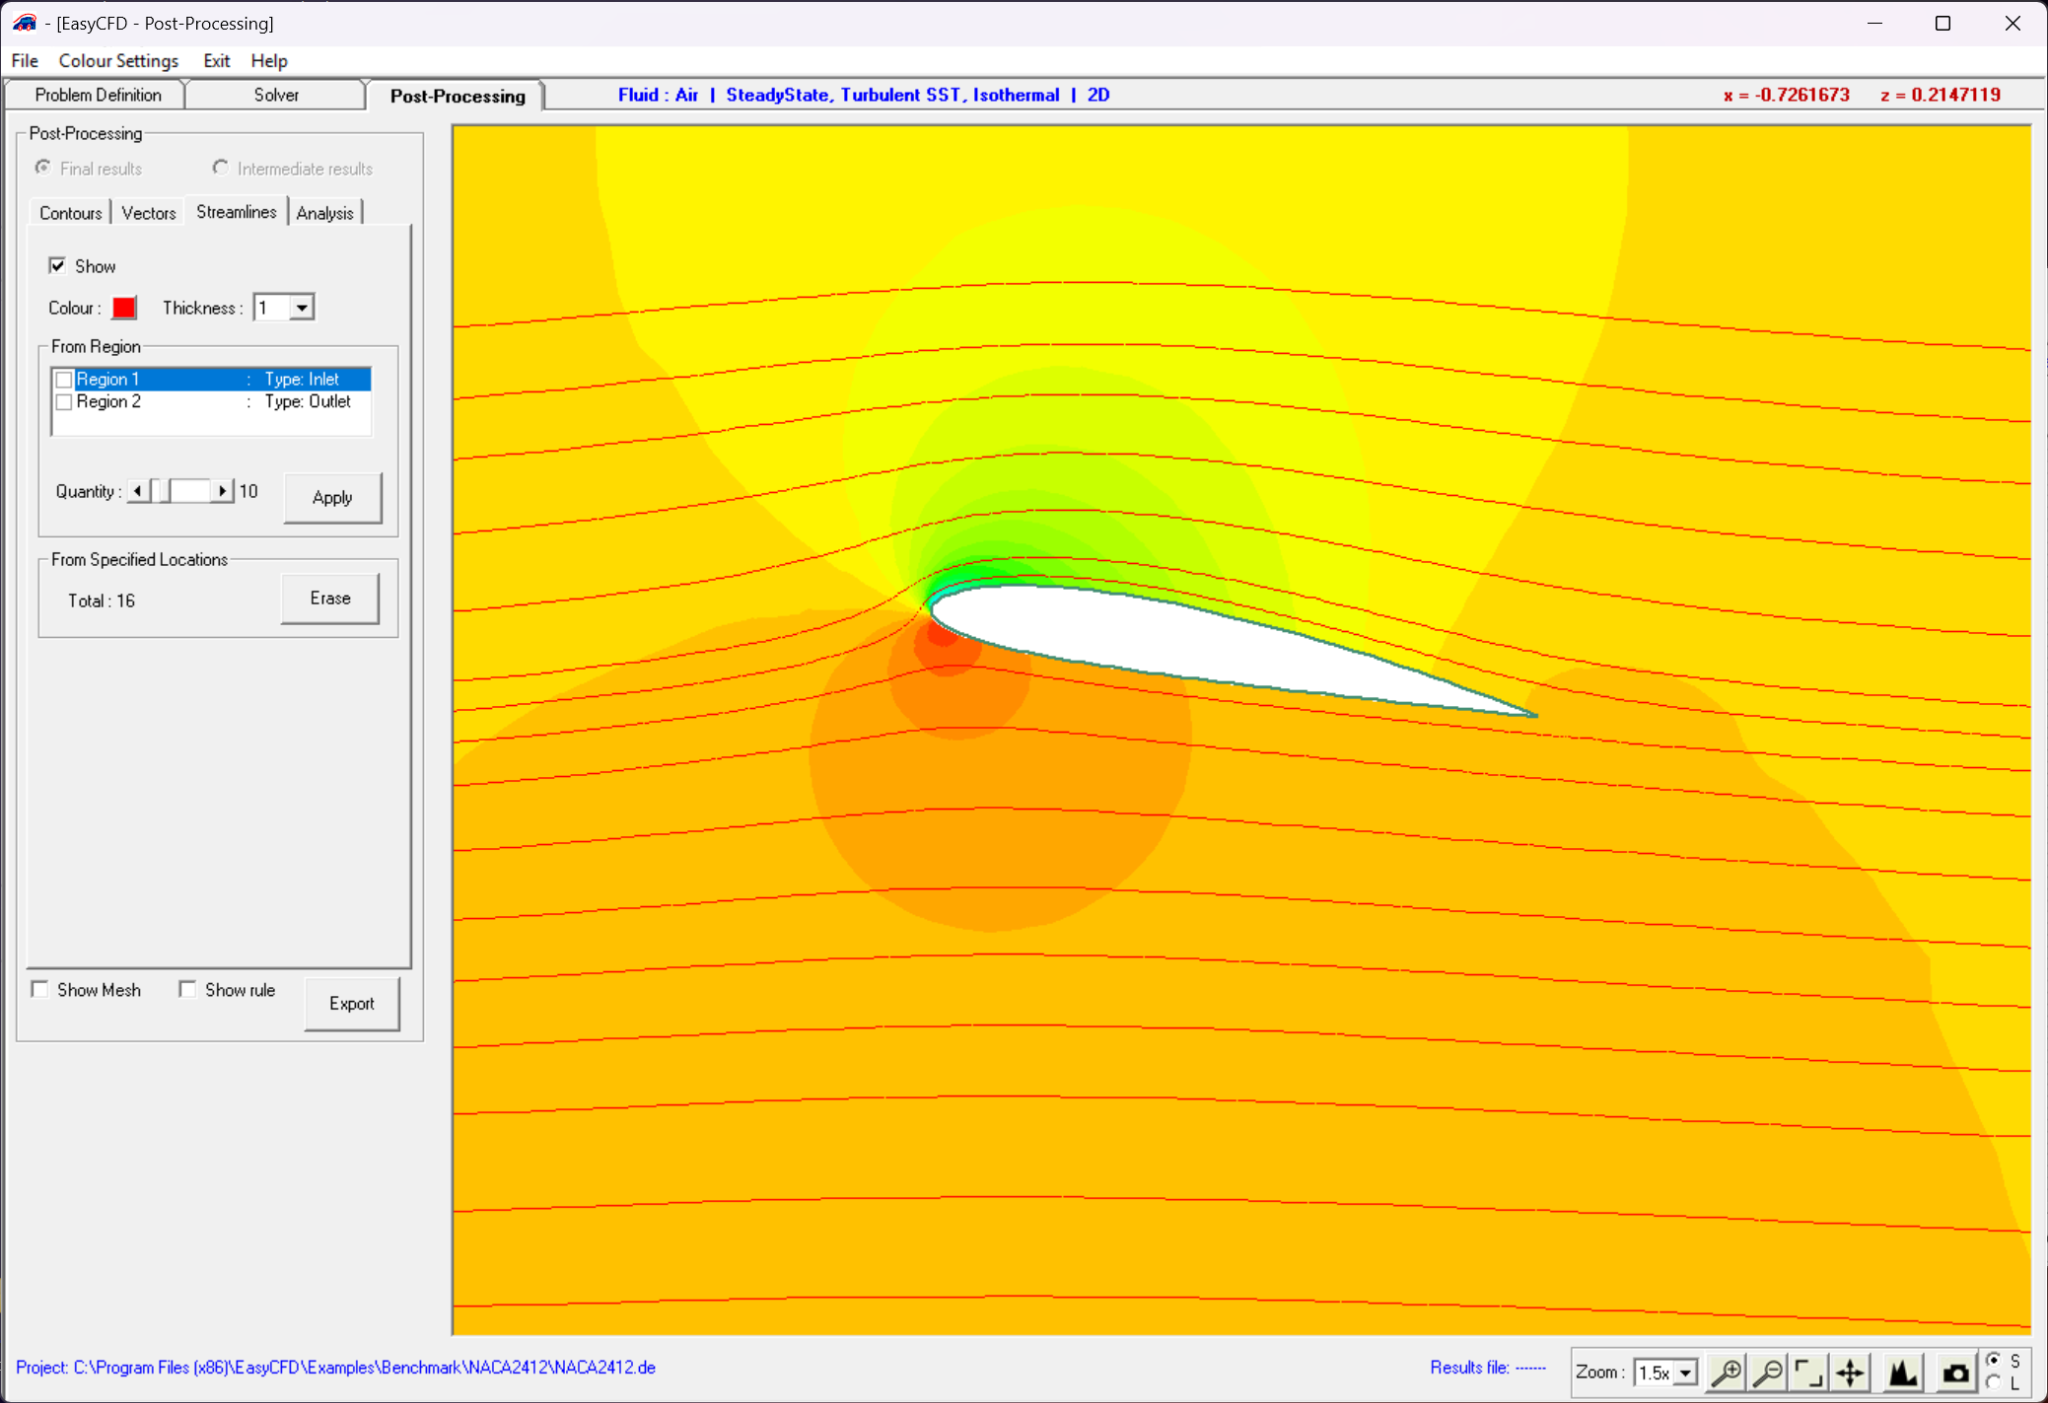Select the Post-Processing tab
The width and height of the screenshot is (2048, 1403).
tap(457, 96)
